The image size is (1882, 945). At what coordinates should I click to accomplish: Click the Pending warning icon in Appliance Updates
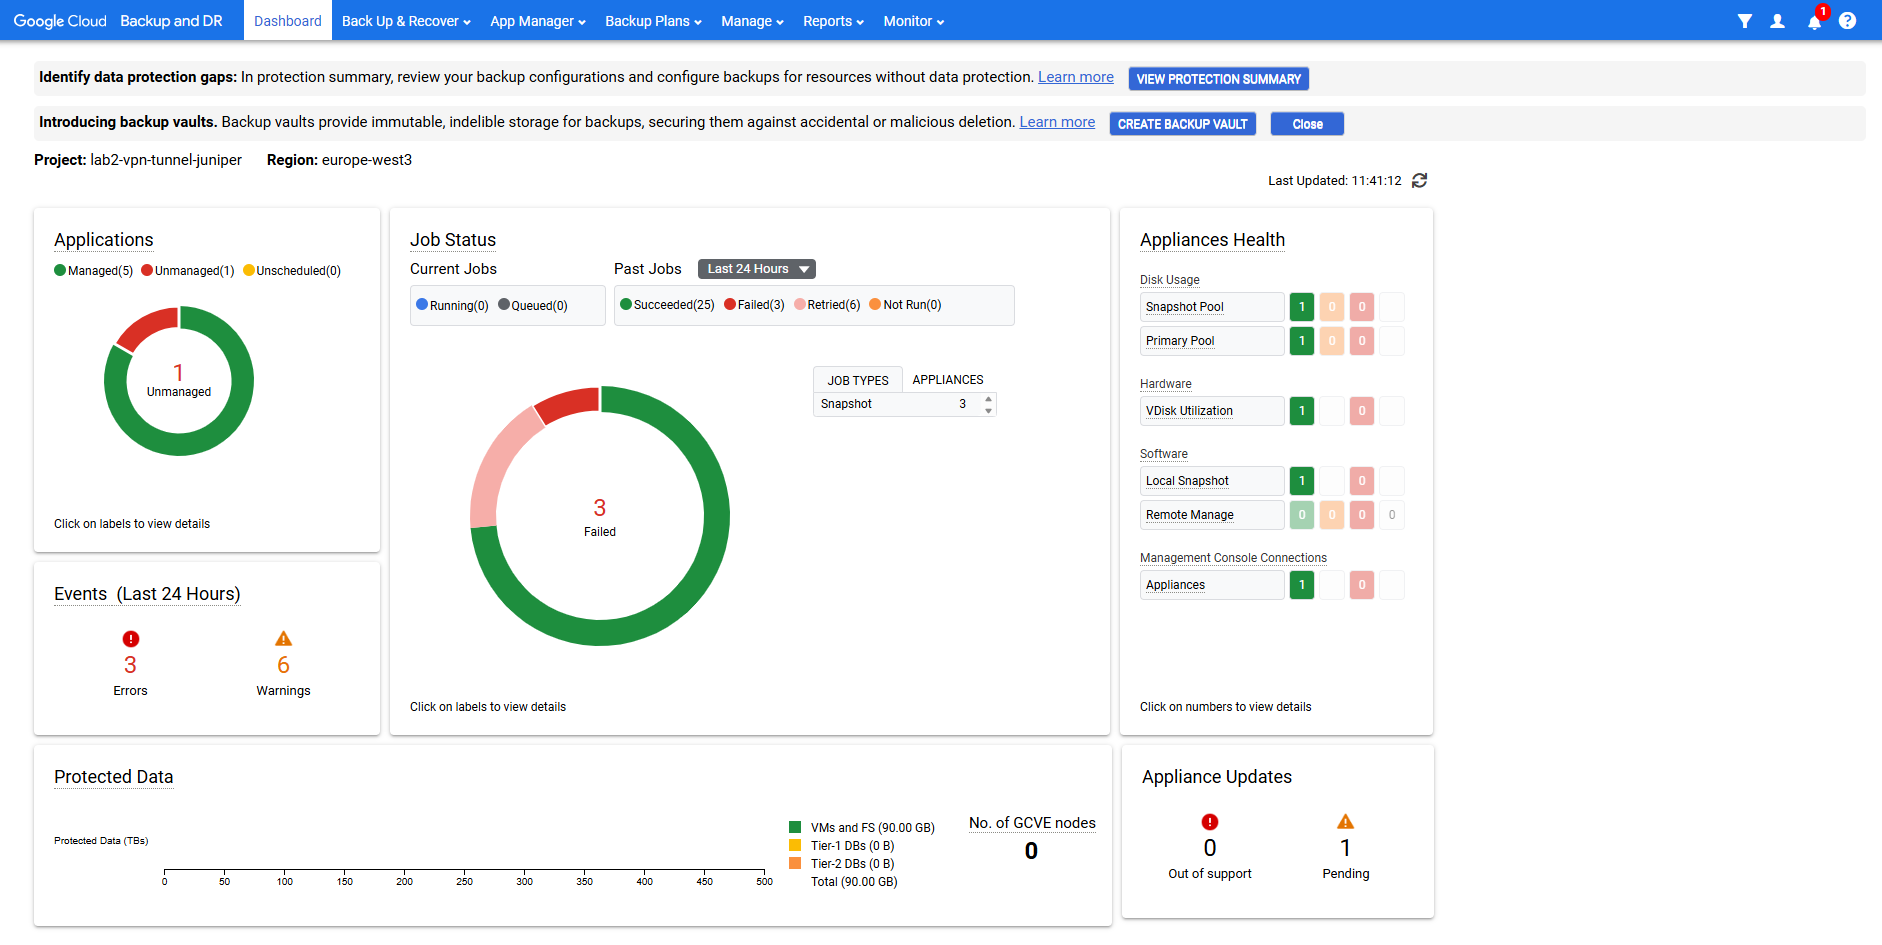pyautogui.click(x=1345, y=822)
